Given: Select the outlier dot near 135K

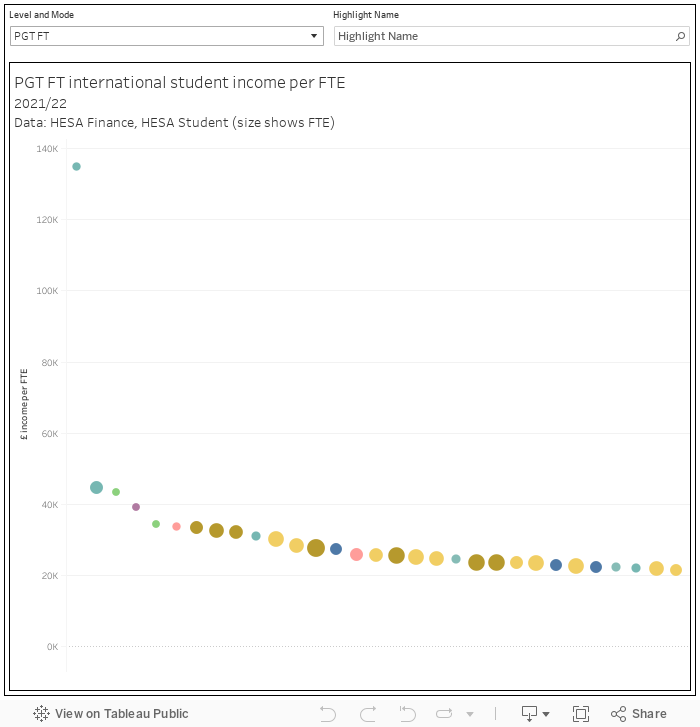Looking at the screenshot, I should [76, 167].
